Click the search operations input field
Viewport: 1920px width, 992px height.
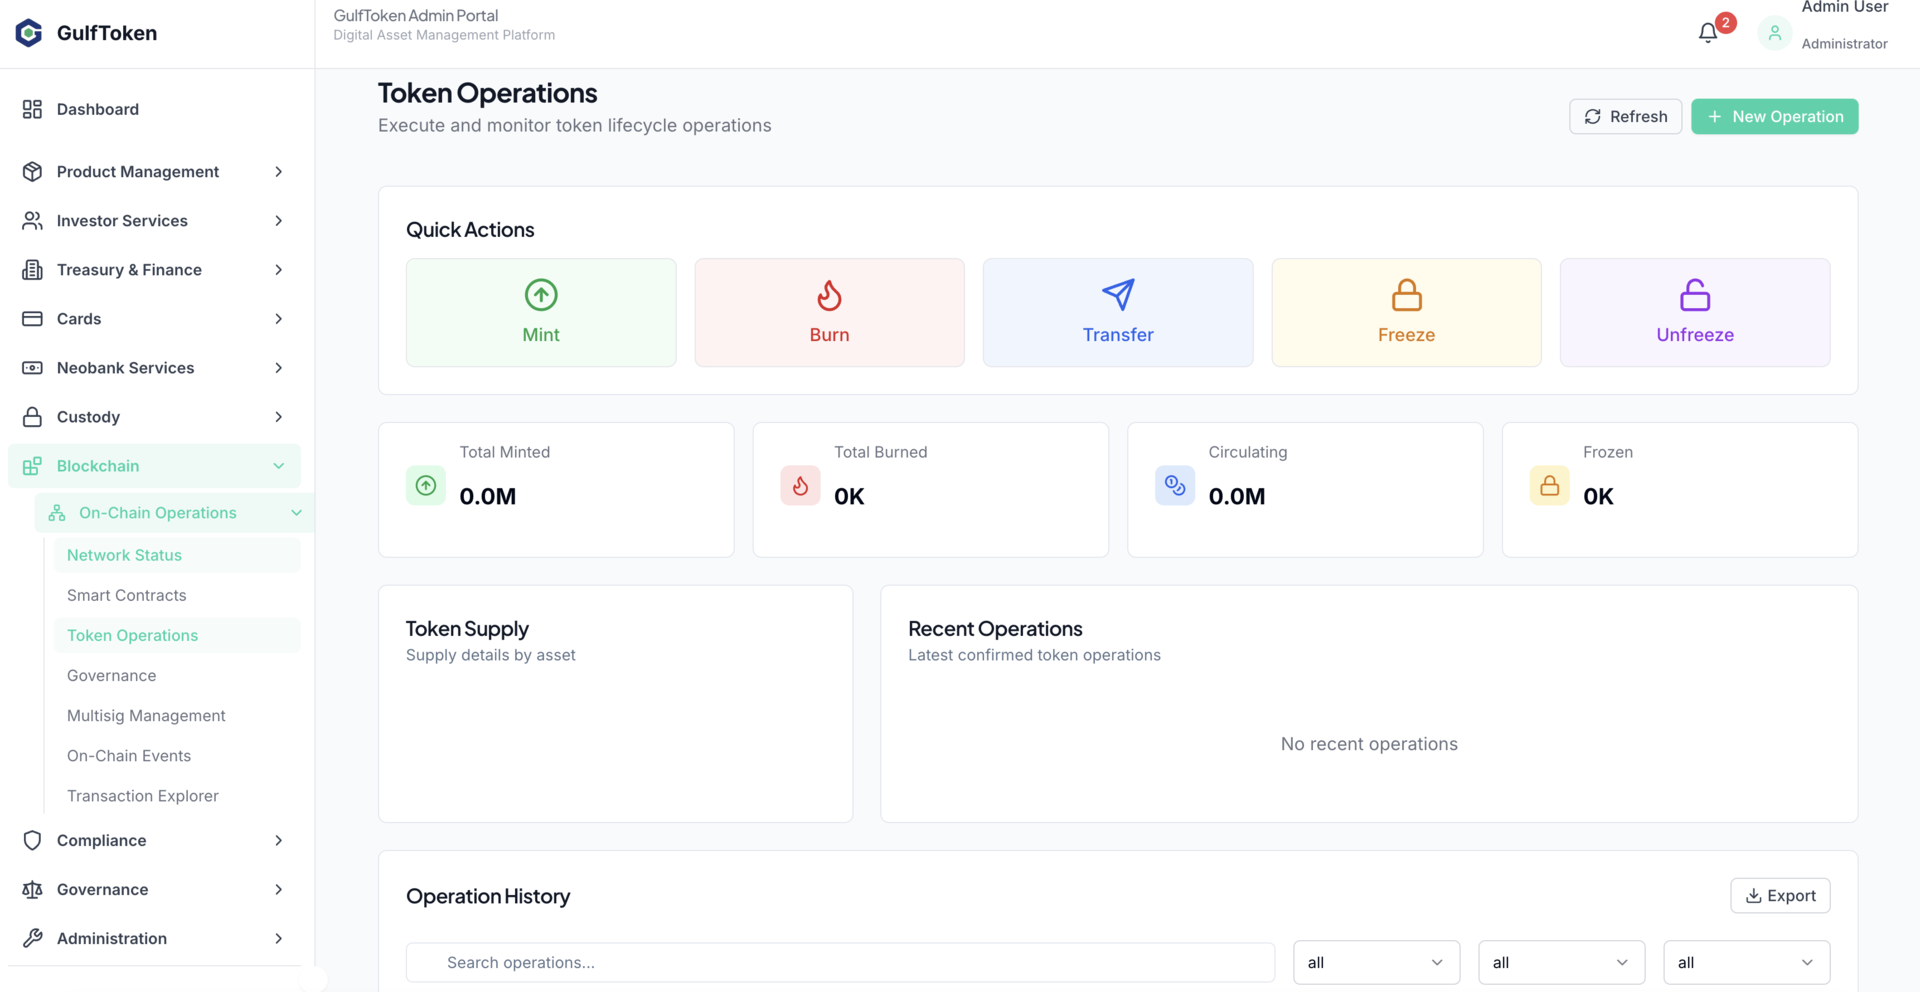tap(840, 962)
